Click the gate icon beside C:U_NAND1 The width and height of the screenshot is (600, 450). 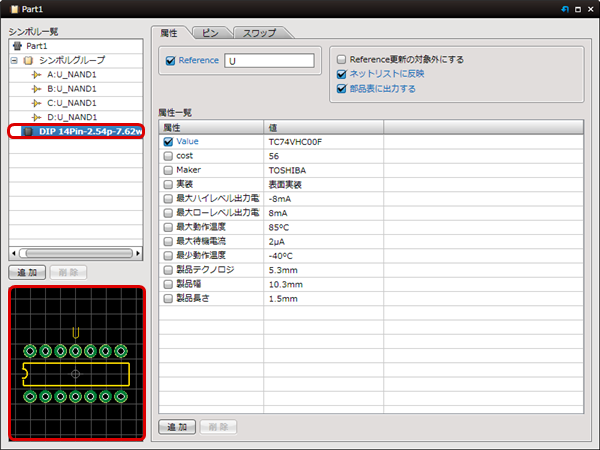tap(36, 103)
